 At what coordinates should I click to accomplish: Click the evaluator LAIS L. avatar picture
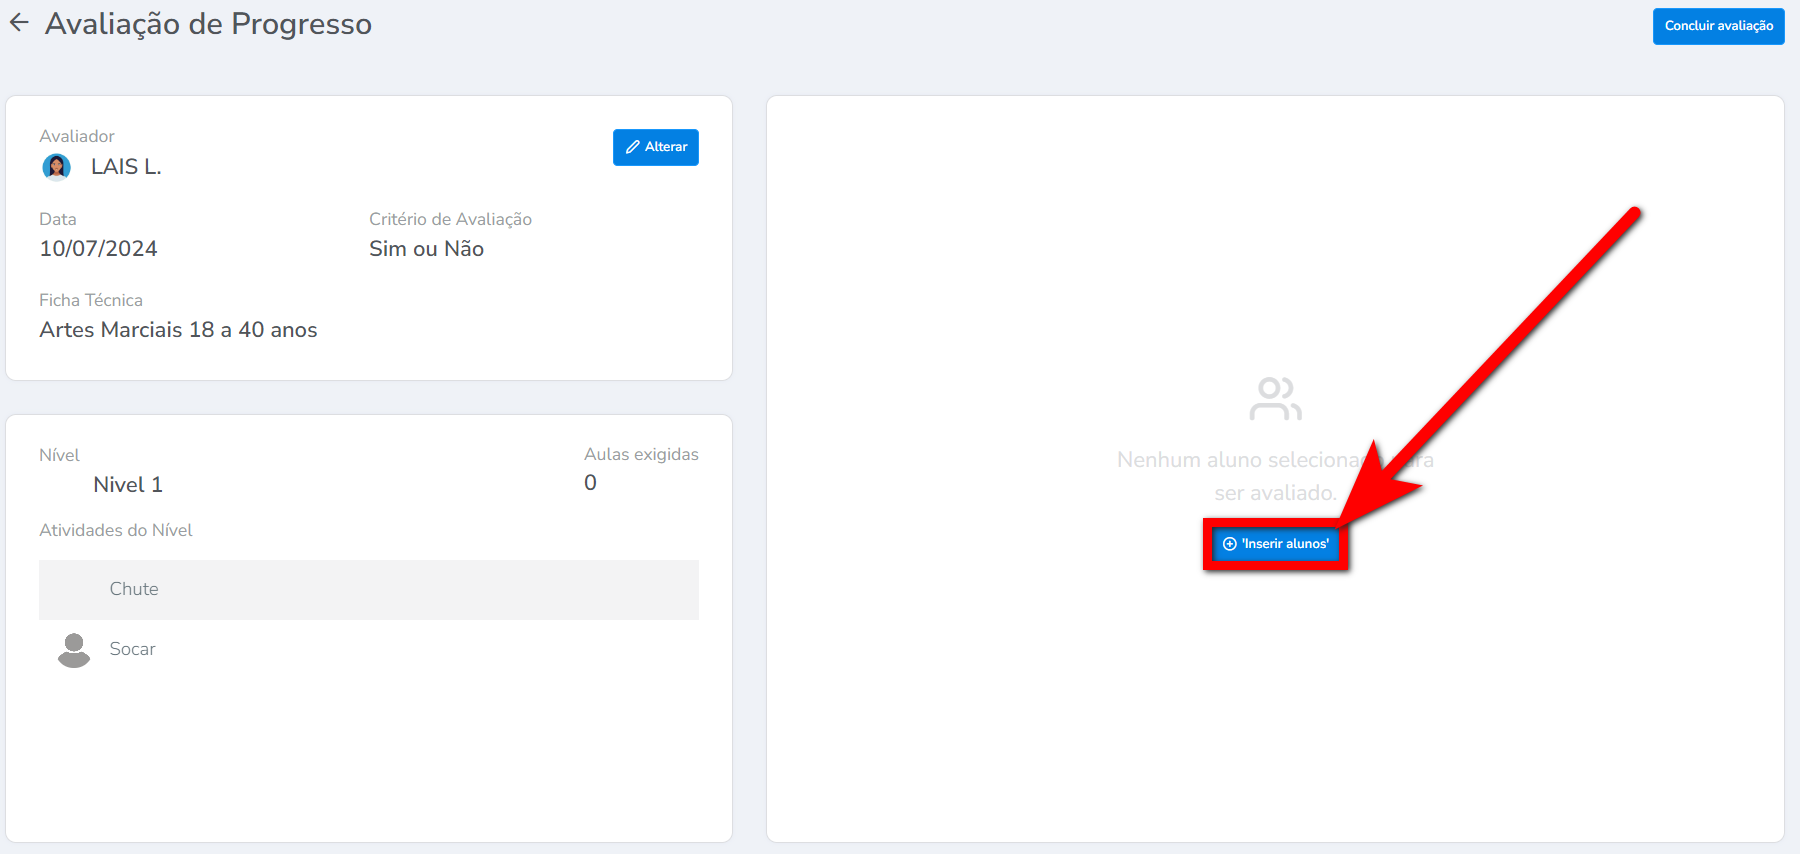point(57,167)
